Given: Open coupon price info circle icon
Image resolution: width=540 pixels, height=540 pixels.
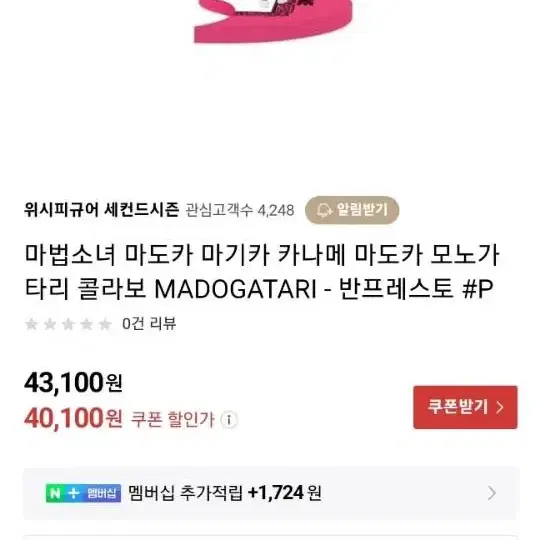Looking at the screenshot, I should (x=229, y=420).
